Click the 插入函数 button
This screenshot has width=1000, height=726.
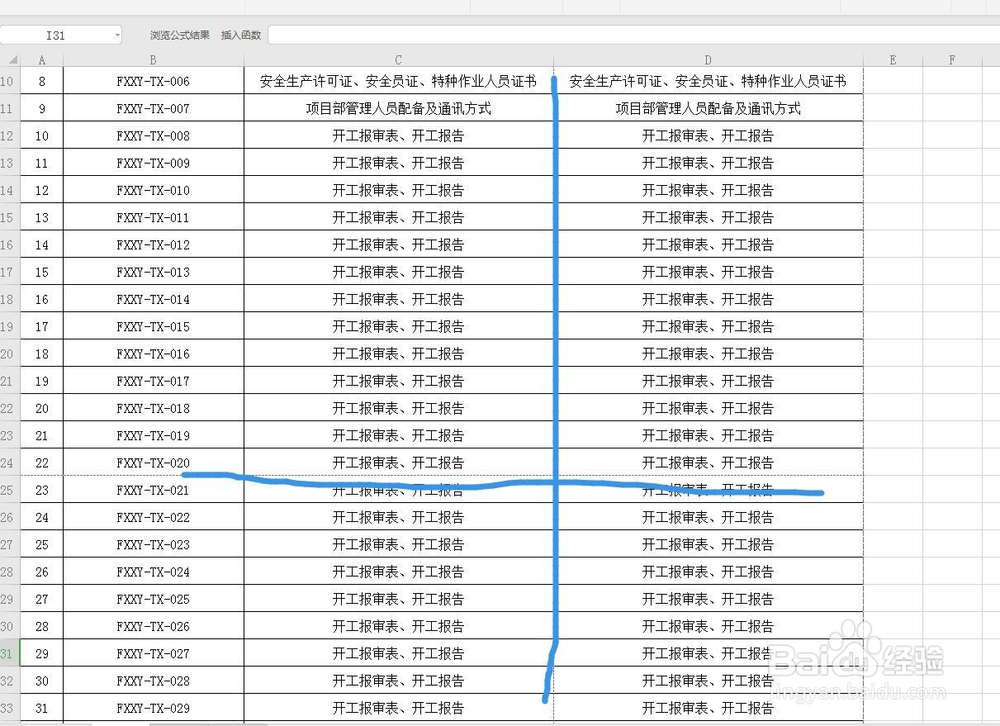[241, 35]
